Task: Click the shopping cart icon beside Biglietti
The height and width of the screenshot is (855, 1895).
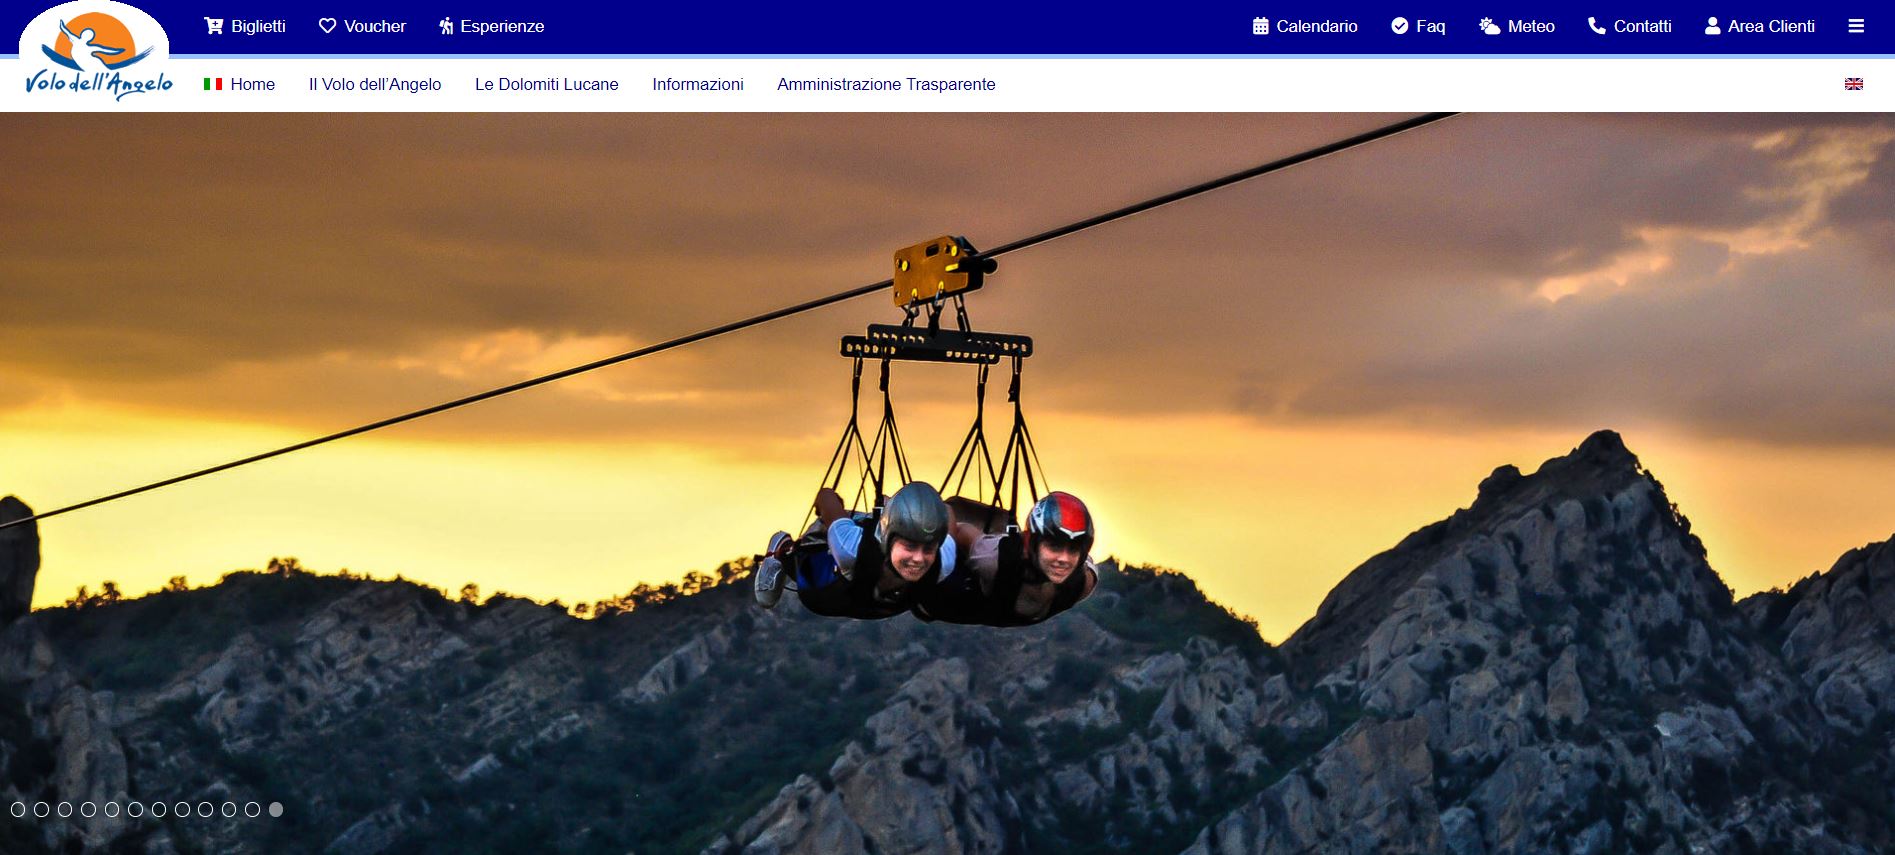Action: point(214,26)
